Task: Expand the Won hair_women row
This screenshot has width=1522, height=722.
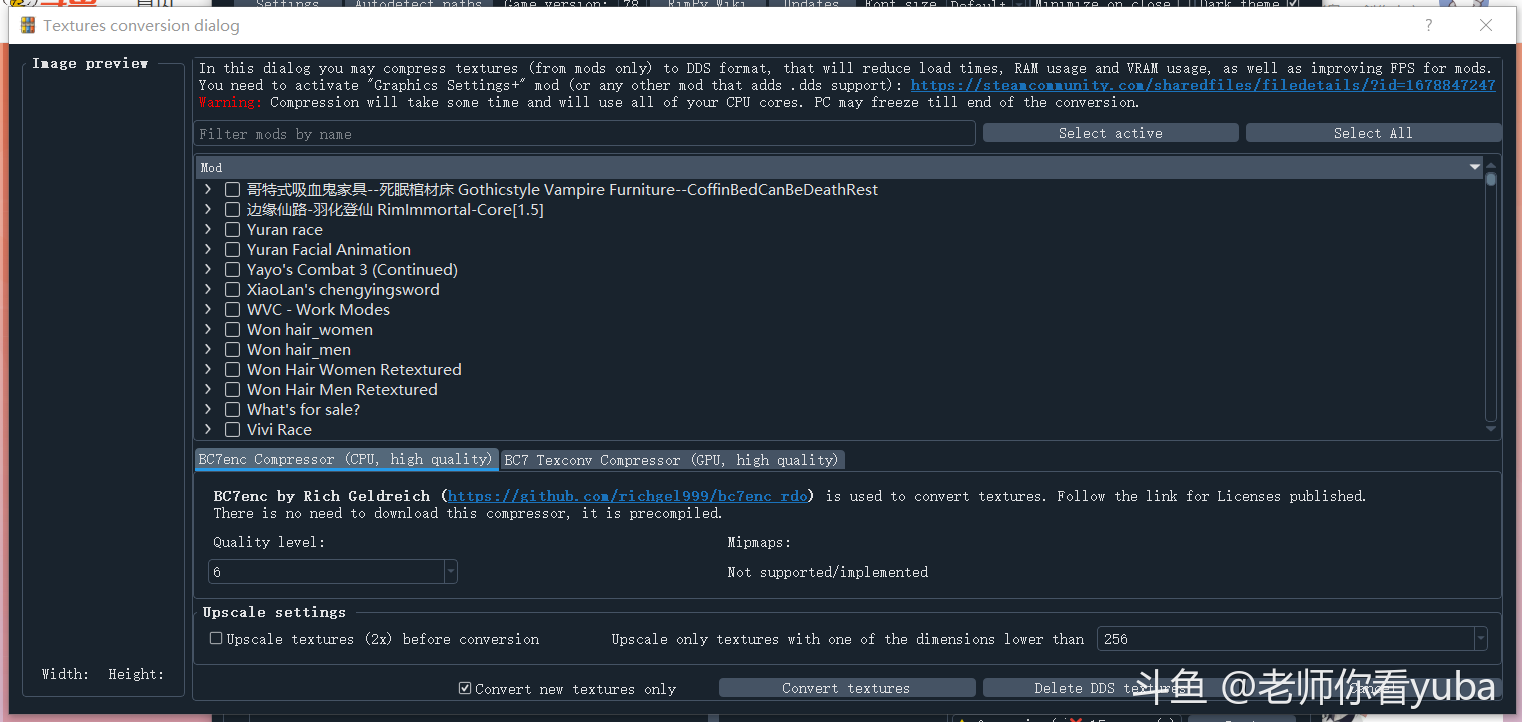Action: (x=208, y=329)
